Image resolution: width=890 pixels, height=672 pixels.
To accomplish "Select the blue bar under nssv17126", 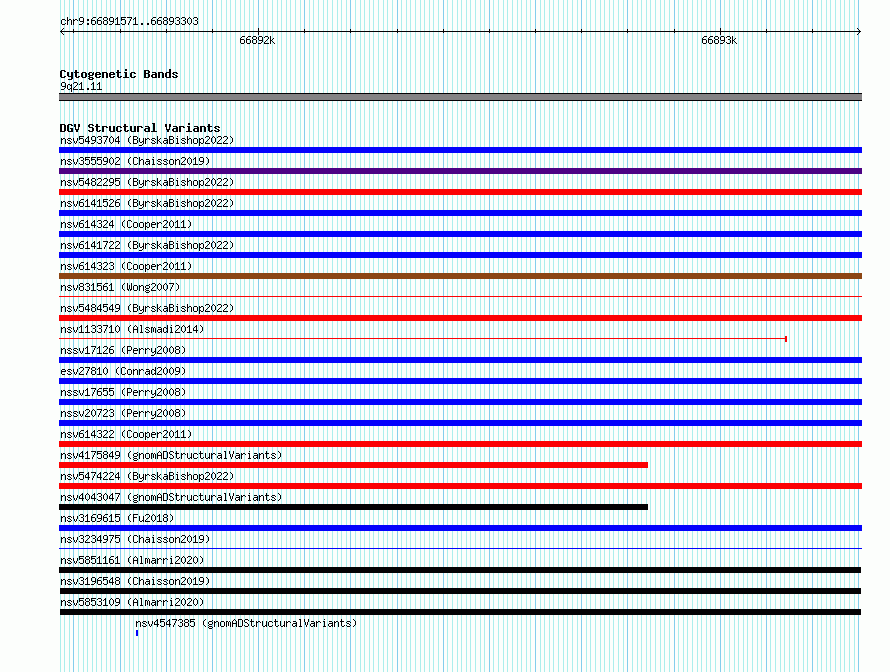I will point(460,360).
